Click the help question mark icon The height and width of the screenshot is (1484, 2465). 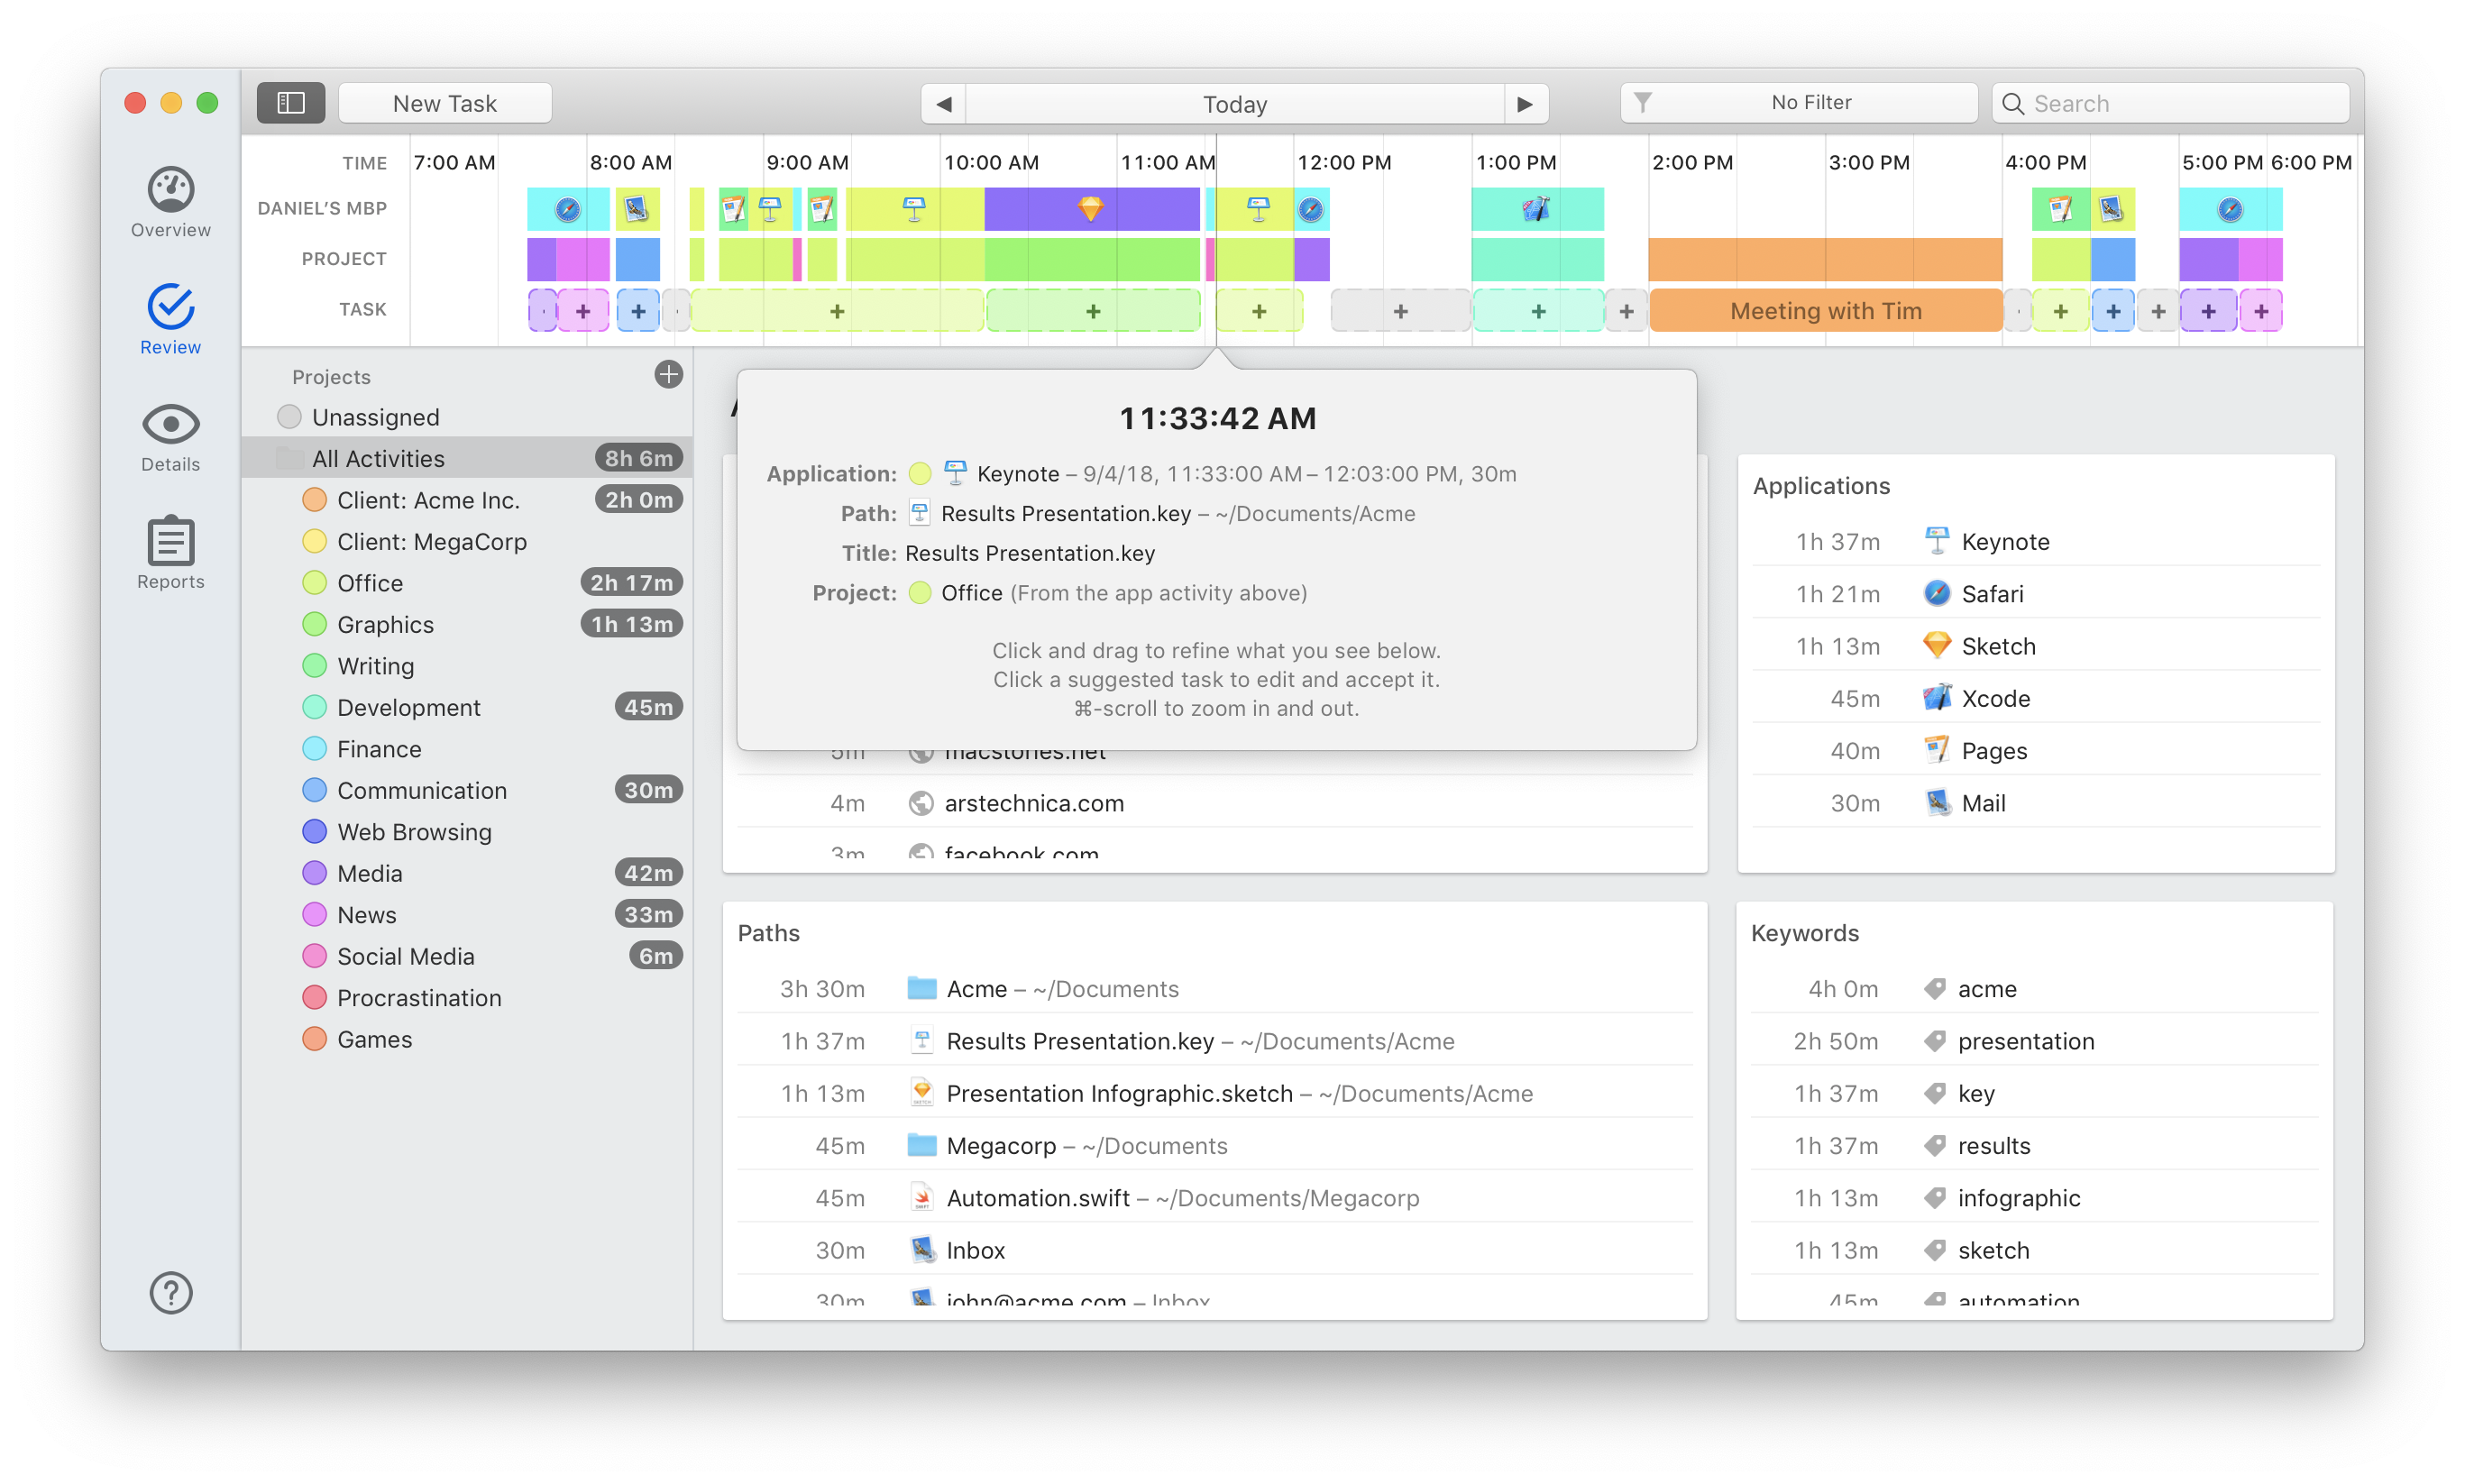pos(170,1292)
